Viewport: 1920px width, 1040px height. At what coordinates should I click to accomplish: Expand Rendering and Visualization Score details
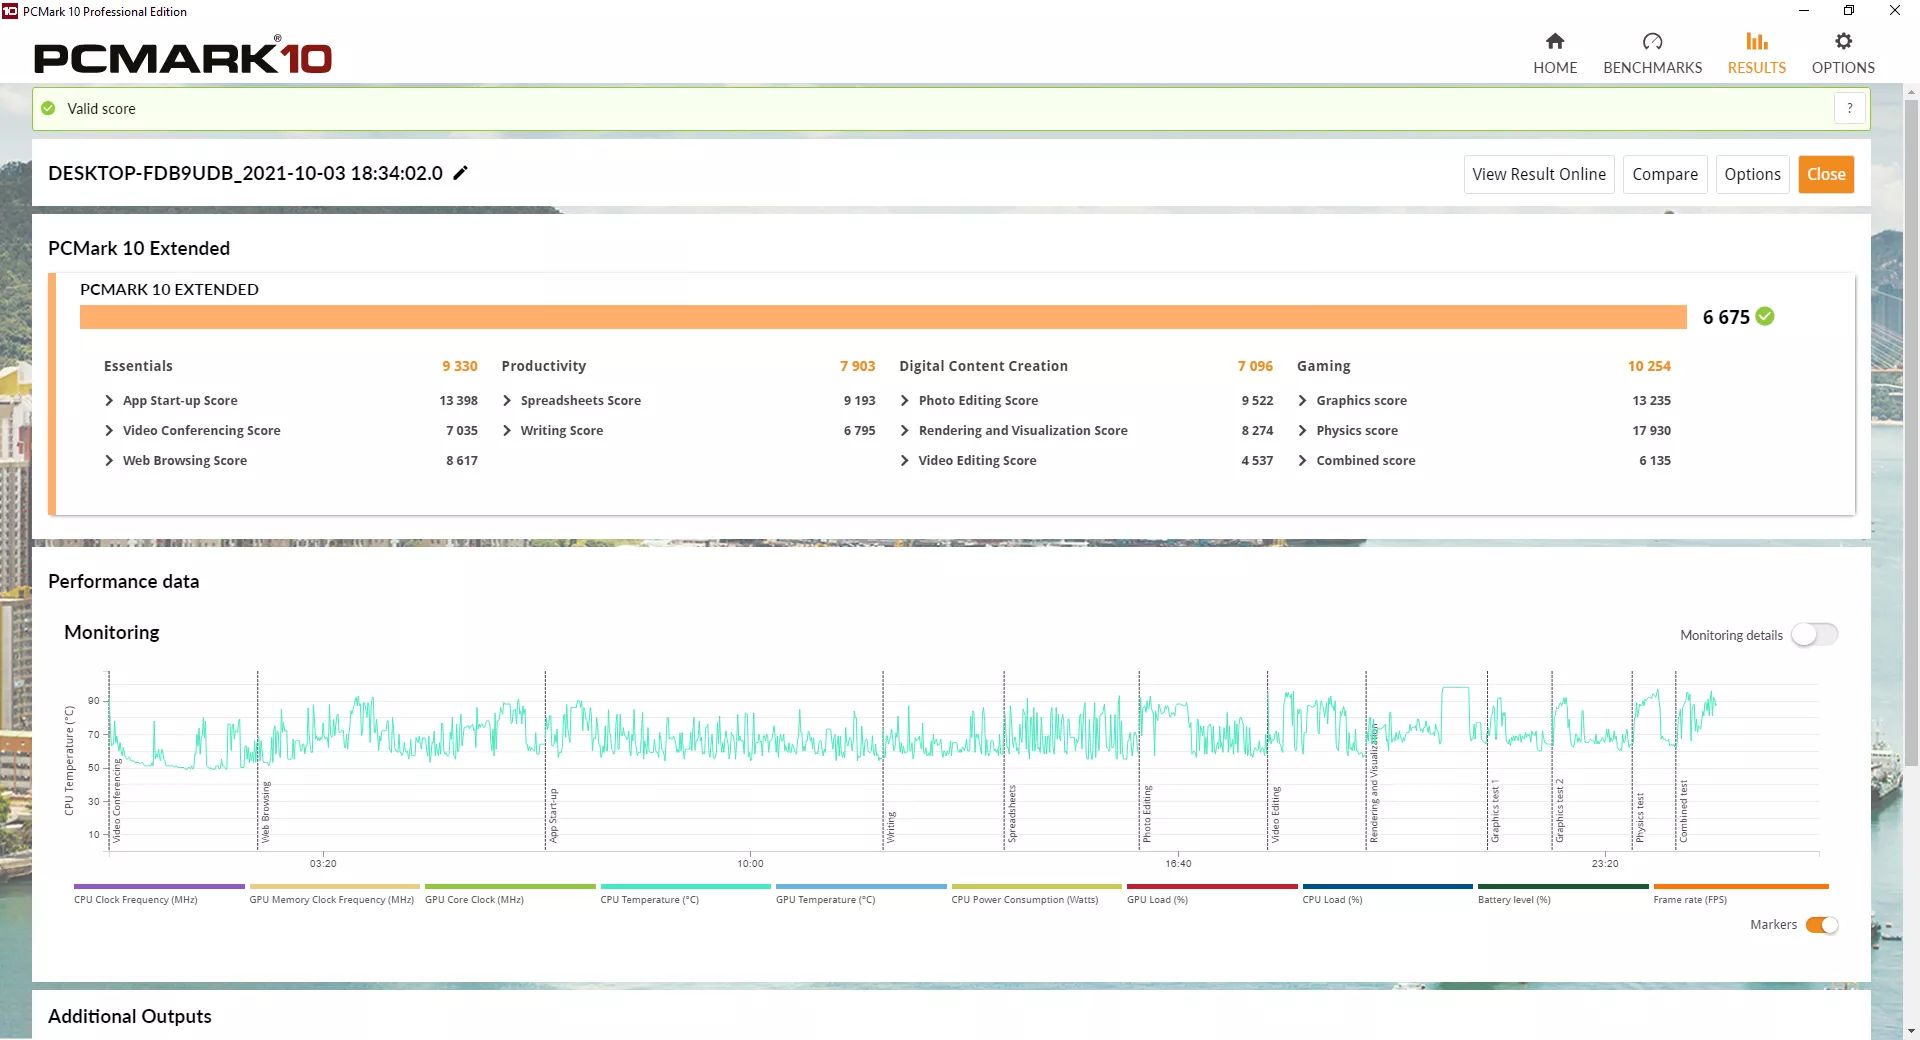click(905, 430)
